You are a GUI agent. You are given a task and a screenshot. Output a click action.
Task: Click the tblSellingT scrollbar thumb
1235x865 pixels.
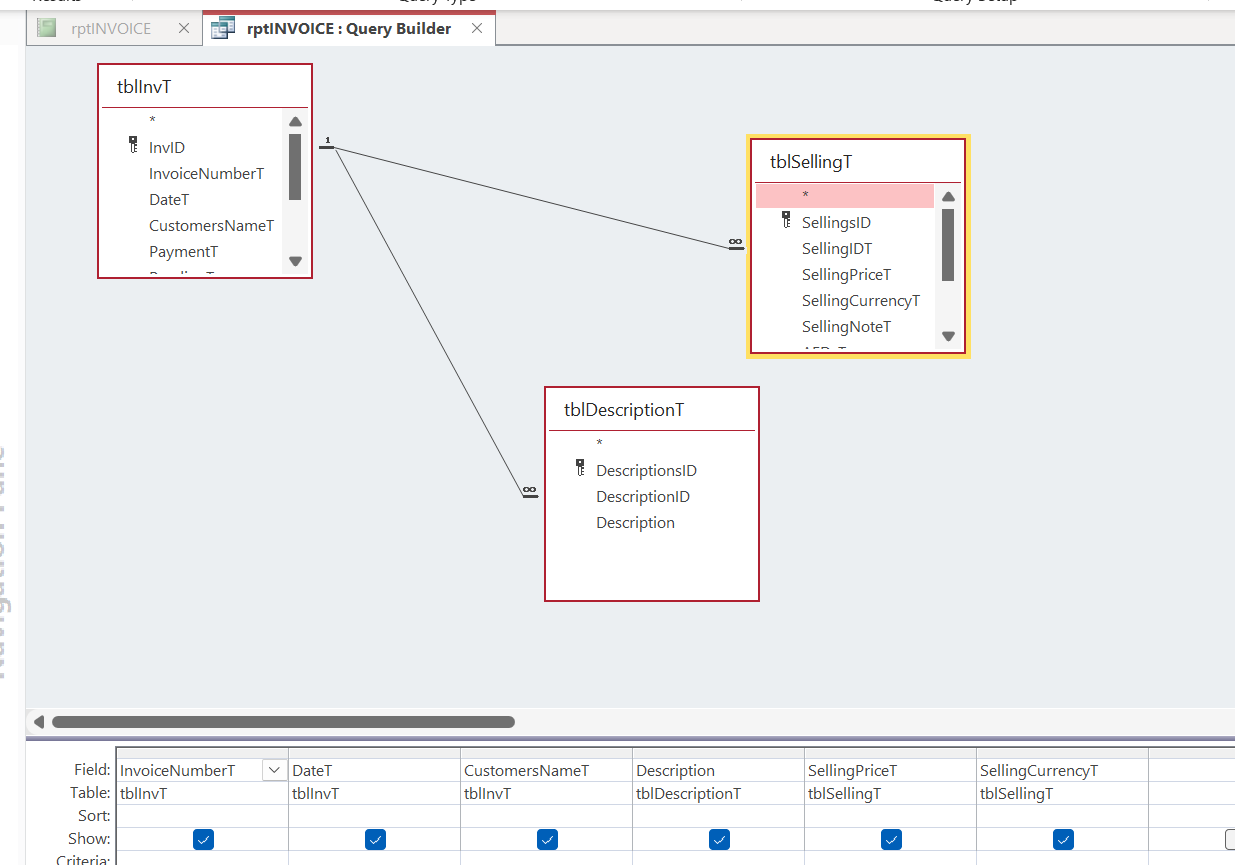coord(948,245)
